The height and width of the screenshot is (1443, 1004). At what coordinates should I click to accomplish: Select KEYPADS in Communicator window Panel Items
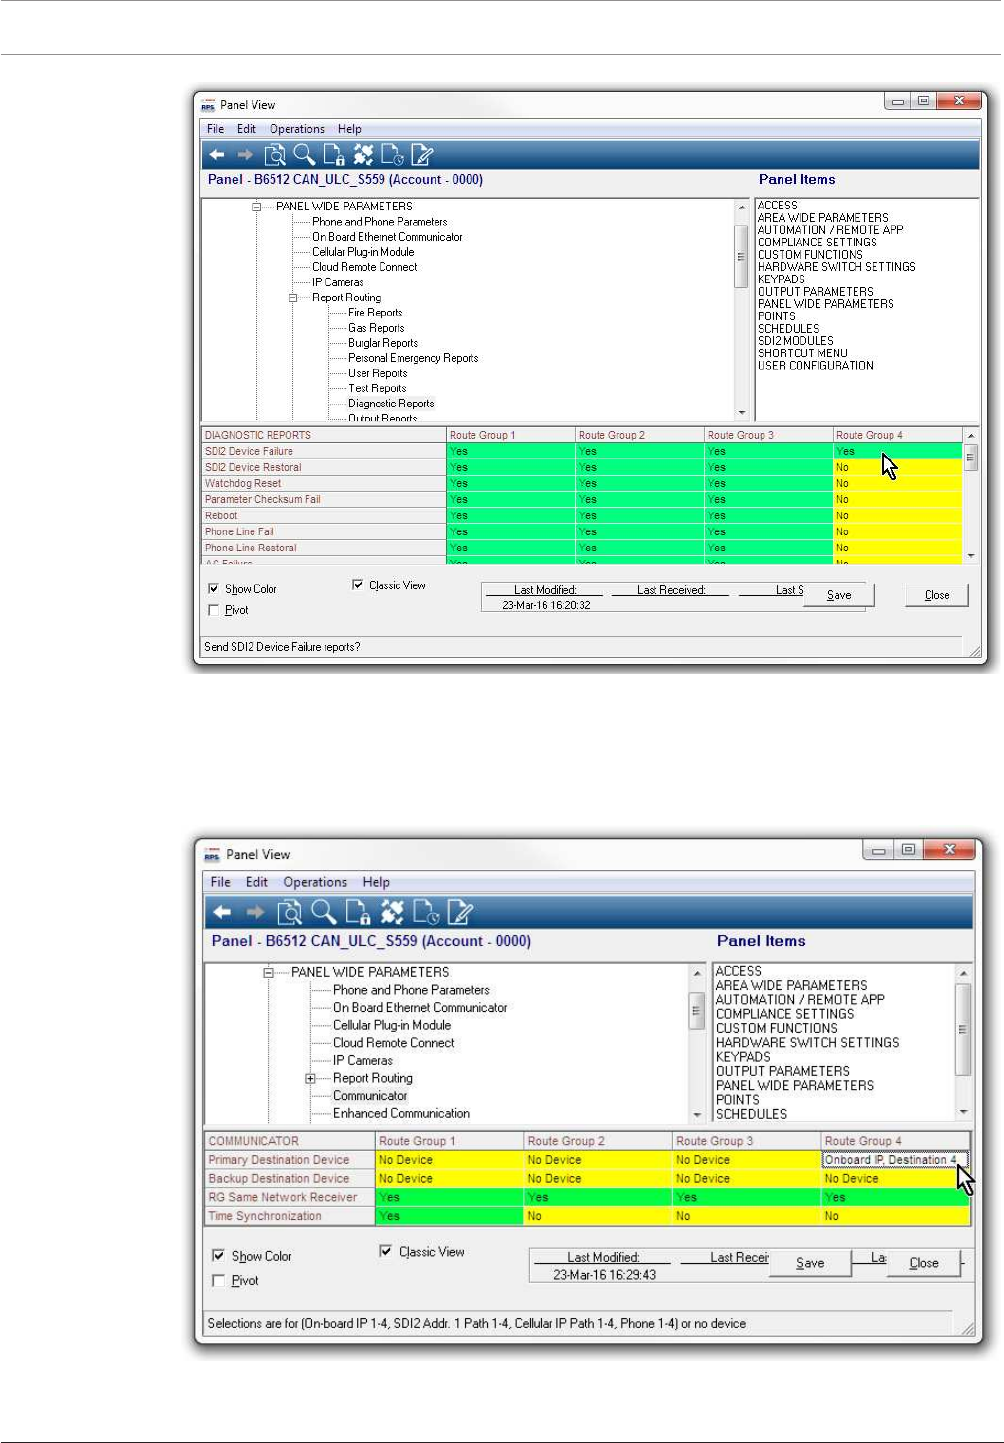pyautogui.click(x=743, y=1057)
